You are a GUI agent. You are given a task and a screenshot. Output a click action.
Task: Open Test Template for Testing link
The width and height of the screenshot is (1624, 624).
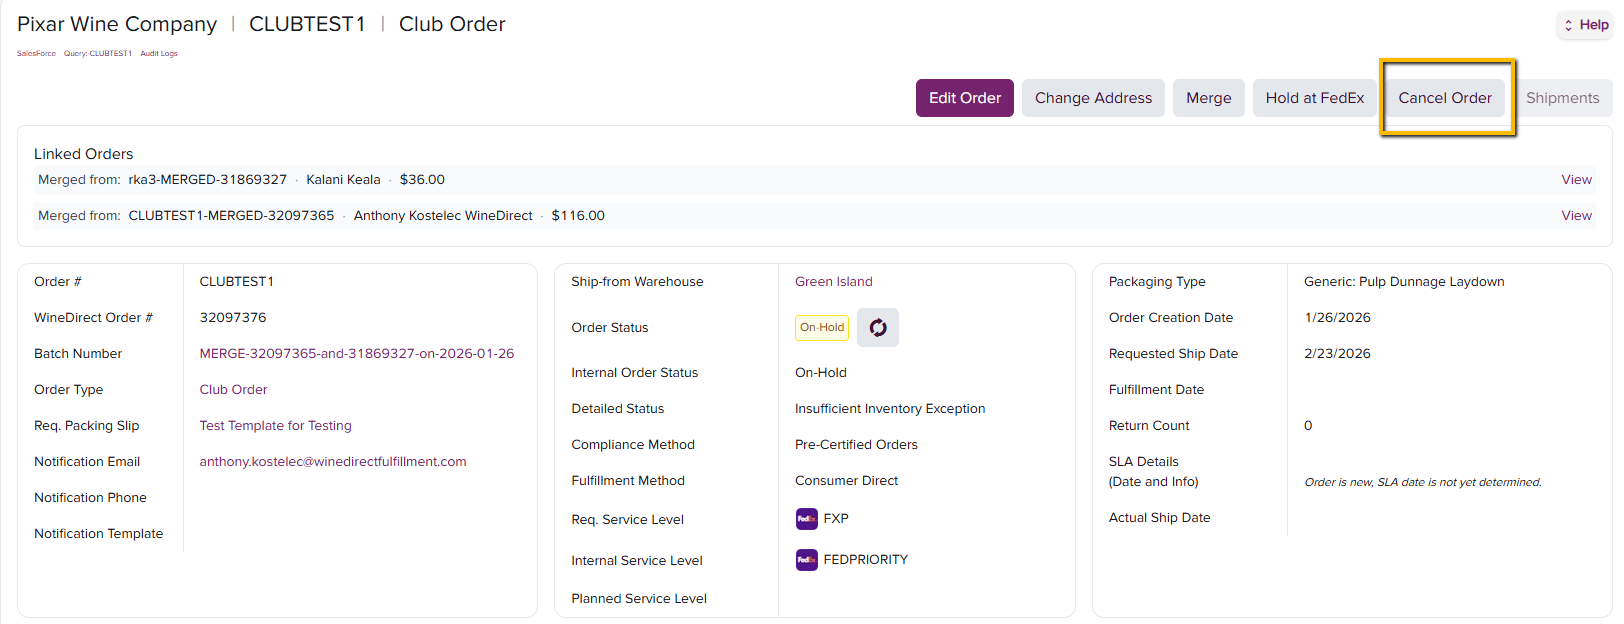point(275,426)
